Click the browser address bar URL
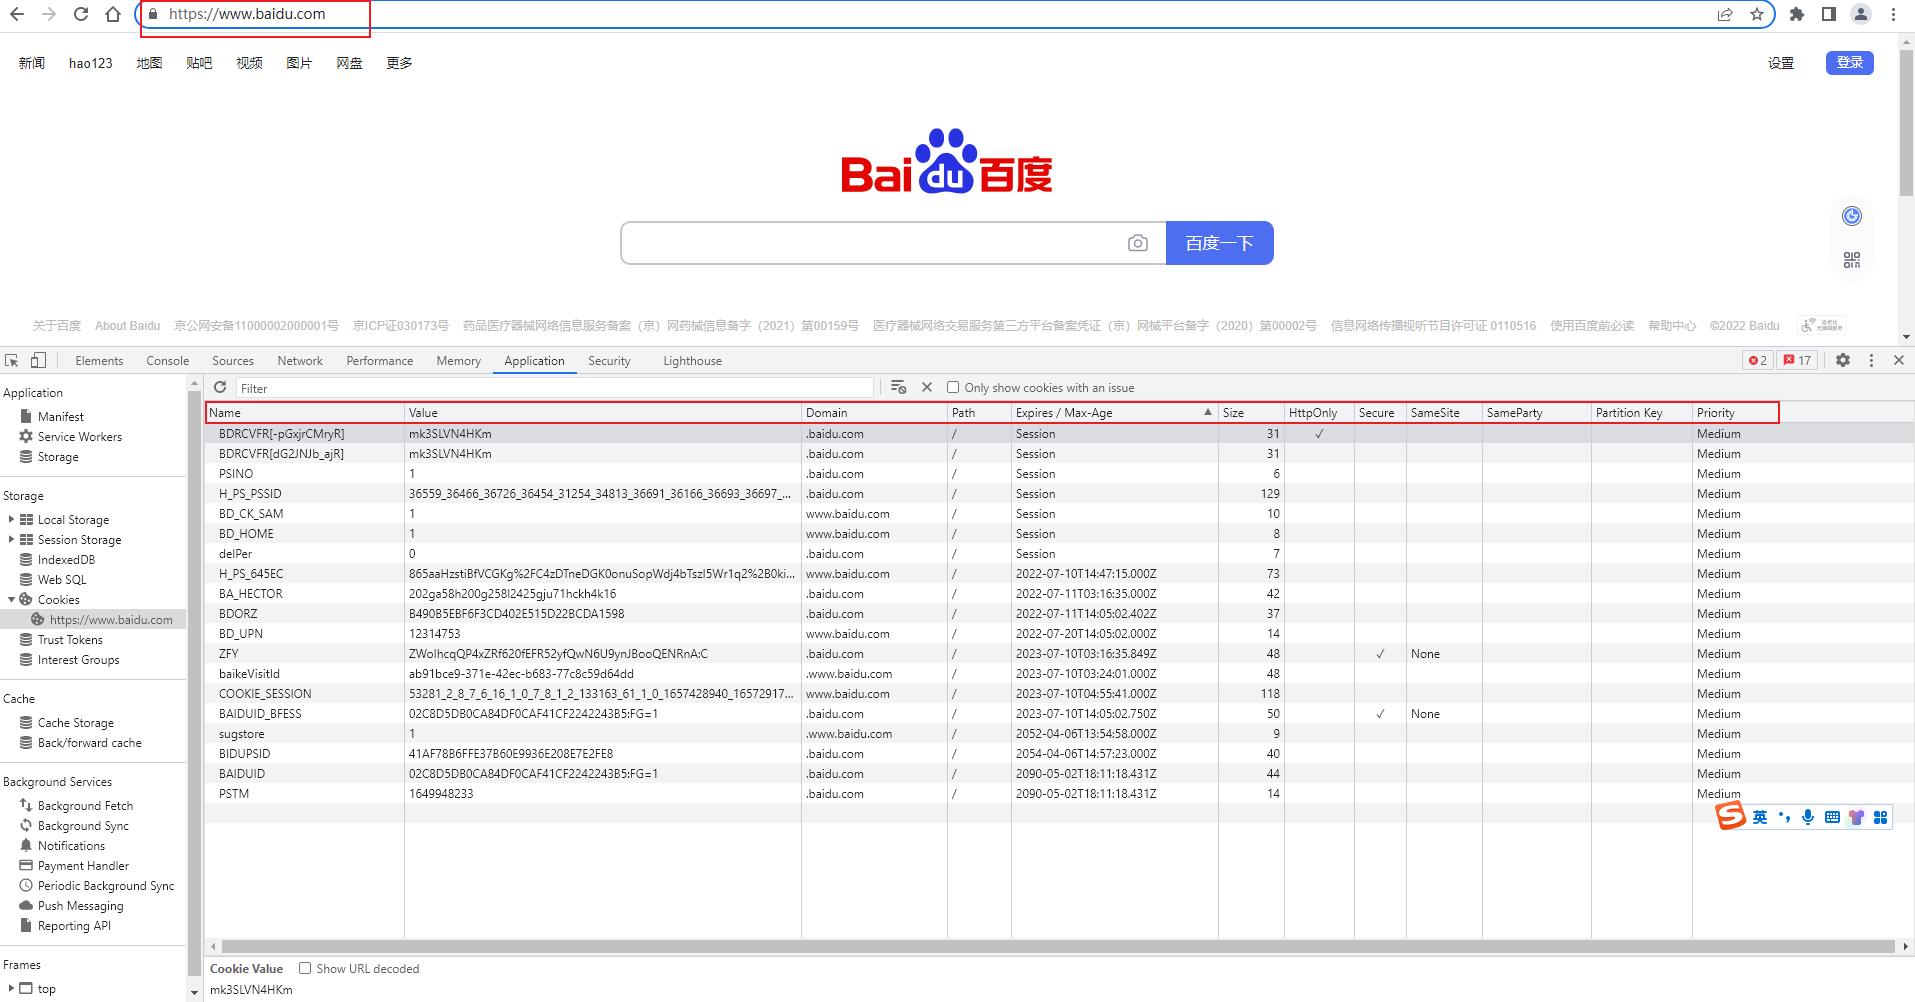1915x1002 pixels. (x=247, y=14)
